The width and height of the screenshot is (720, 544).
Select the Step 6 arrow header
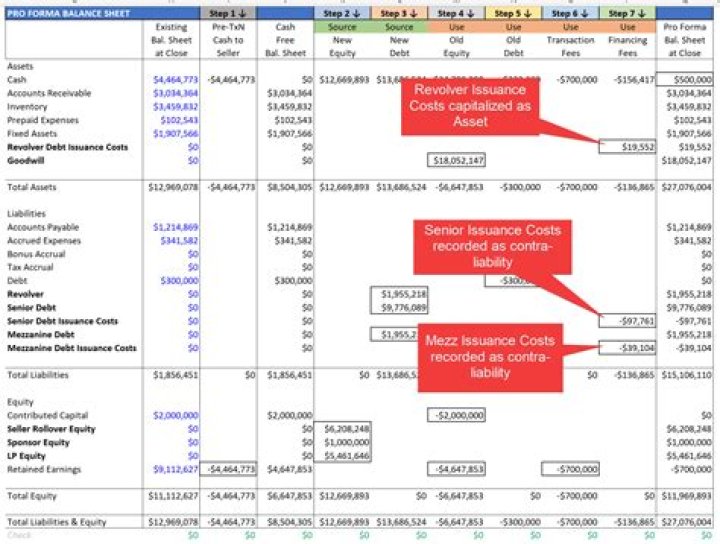coord(571,13)
